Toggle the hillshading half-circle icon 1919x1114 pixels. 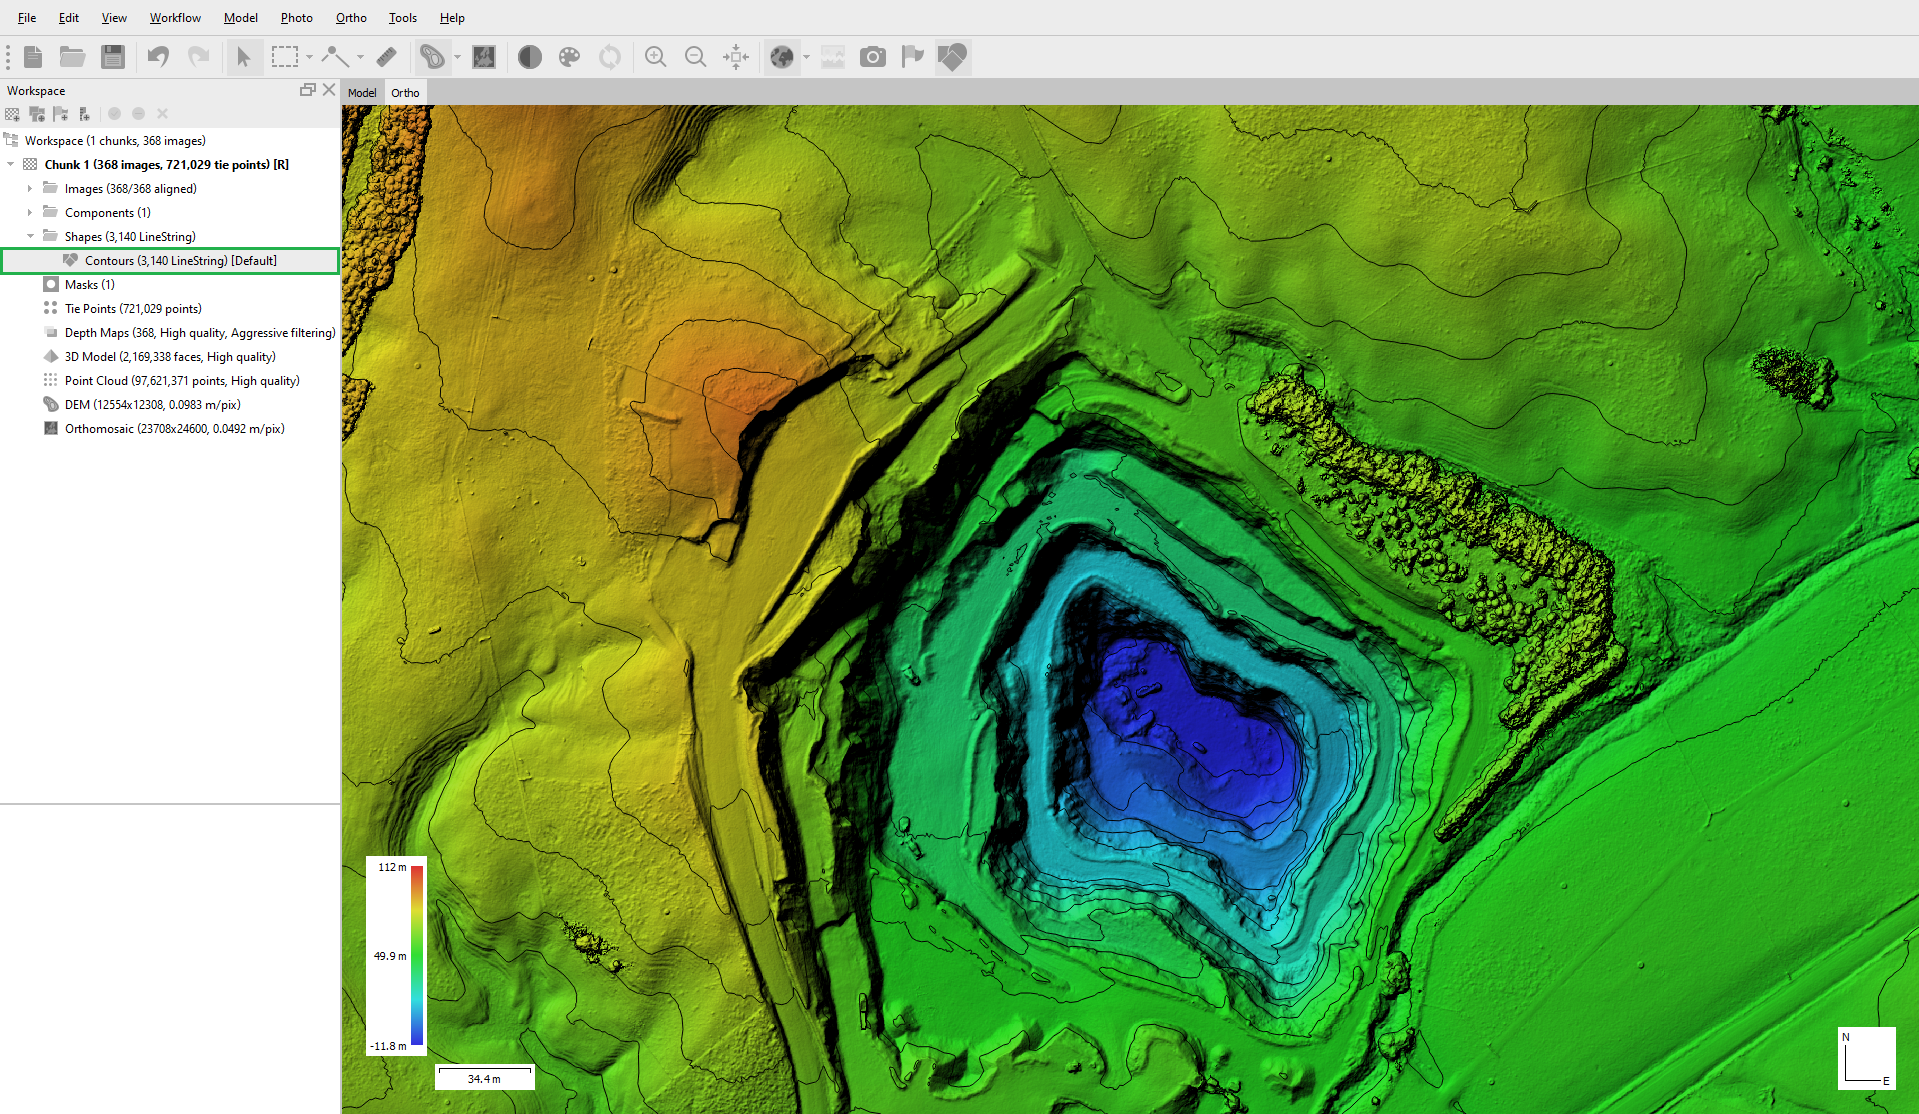pos(530,57)
